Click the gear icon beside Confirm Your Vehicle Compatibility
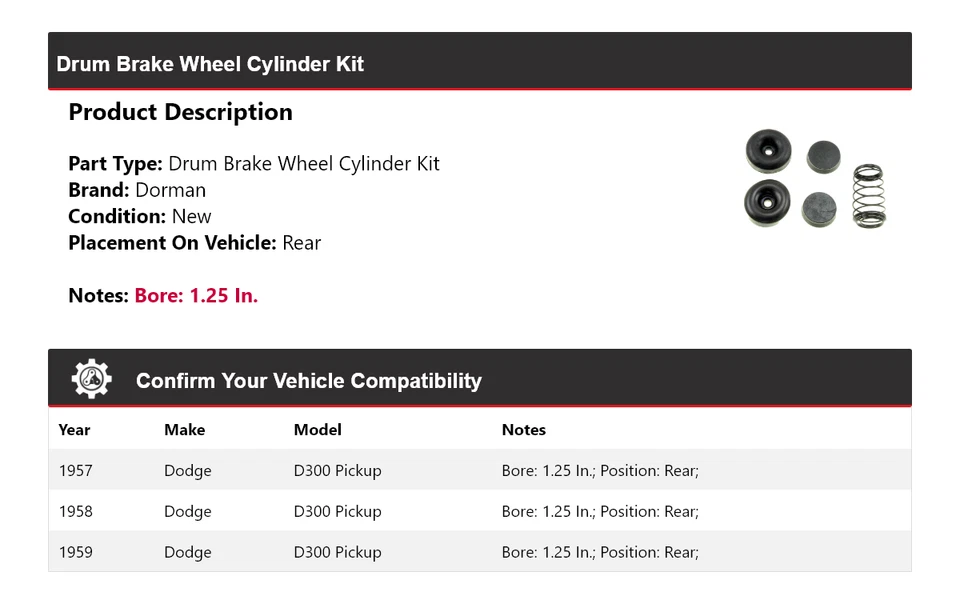 point(92,380)
